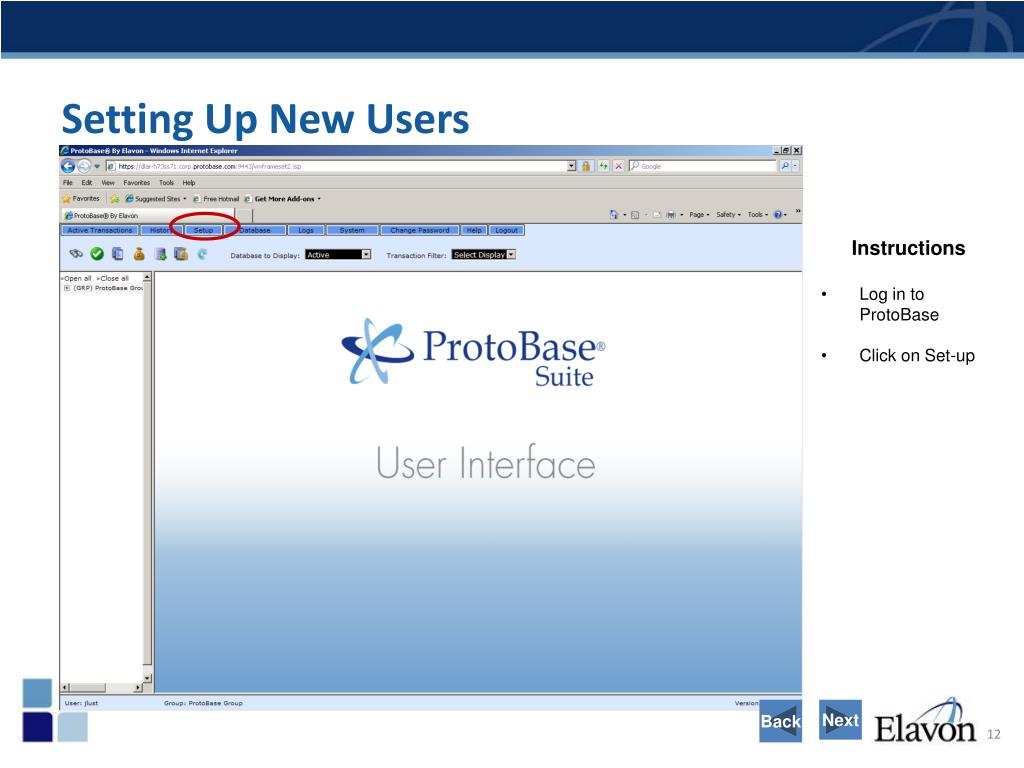Open the Page menu in command bar
Screen dimensions: 1024x768
click(x=699, y=214)
